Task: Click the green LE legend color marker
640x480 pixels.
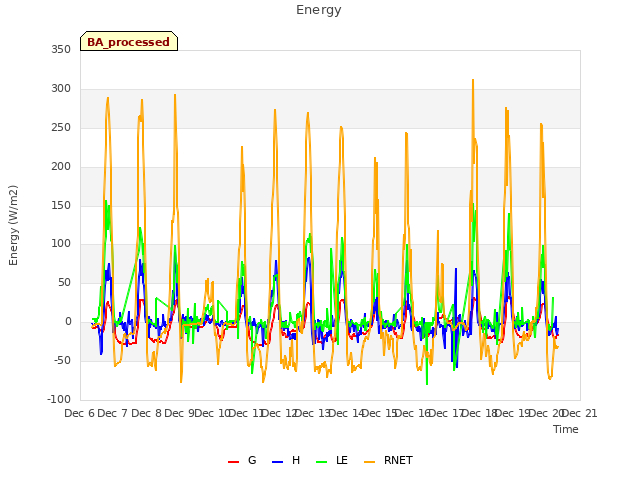Action: coord(322,462)
